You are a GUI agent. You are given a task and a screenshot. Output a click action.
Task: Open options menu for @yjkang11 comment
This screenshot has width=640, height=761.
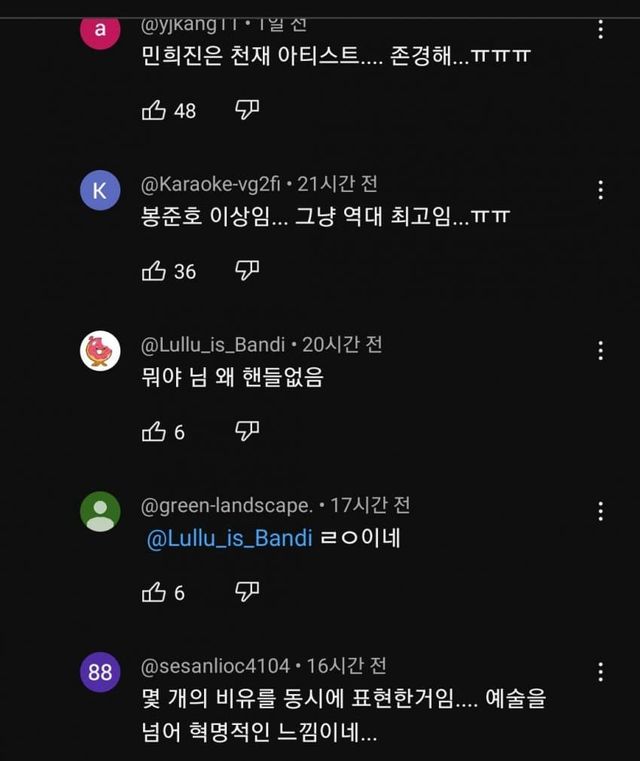(x=600, y=29)
